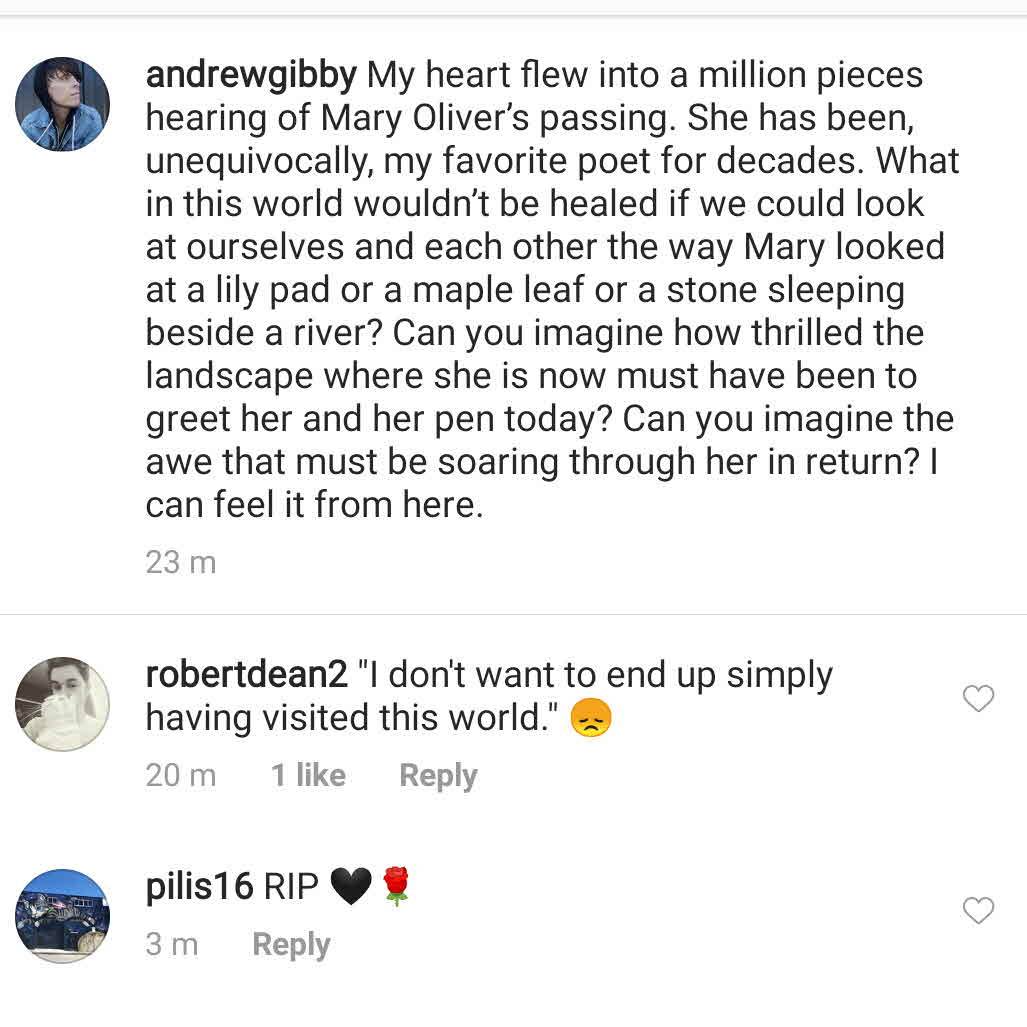Reply to pilis16's RIP comment

(291, 945)
